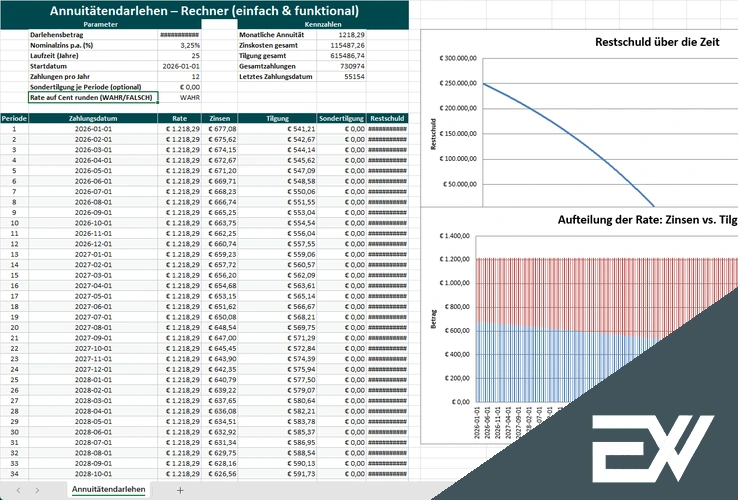This screenshot has width=738, height=500.
Task: Select the period number 27 cell
Action: tap(14, 401)
